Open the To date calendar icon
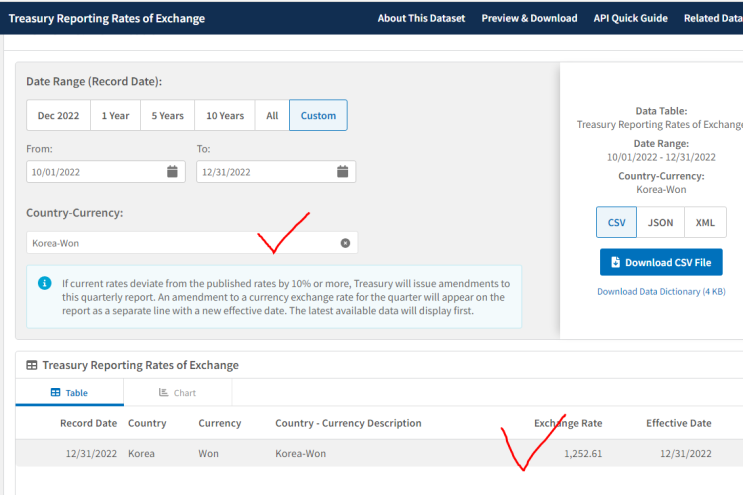 pyautogui.click(x=342, y=172)
